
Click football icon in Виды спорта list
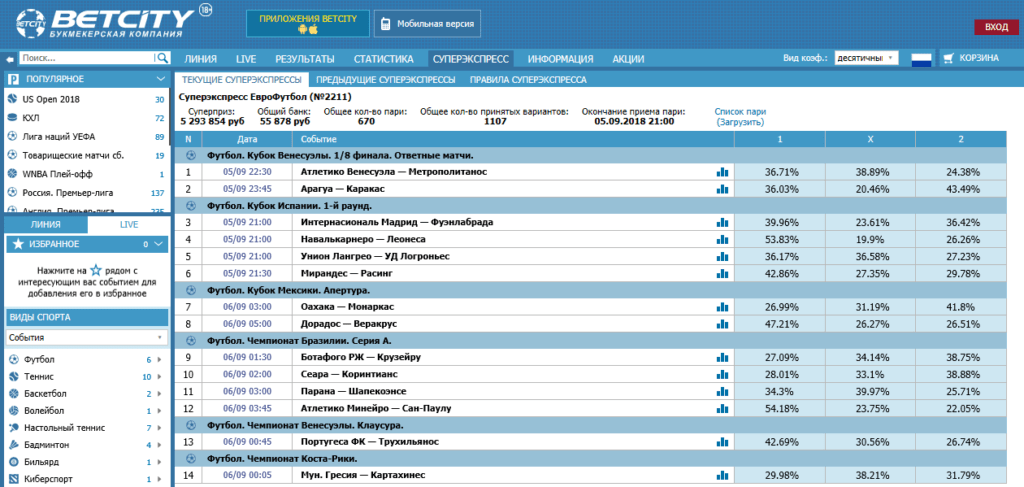(x=12, y=360)
